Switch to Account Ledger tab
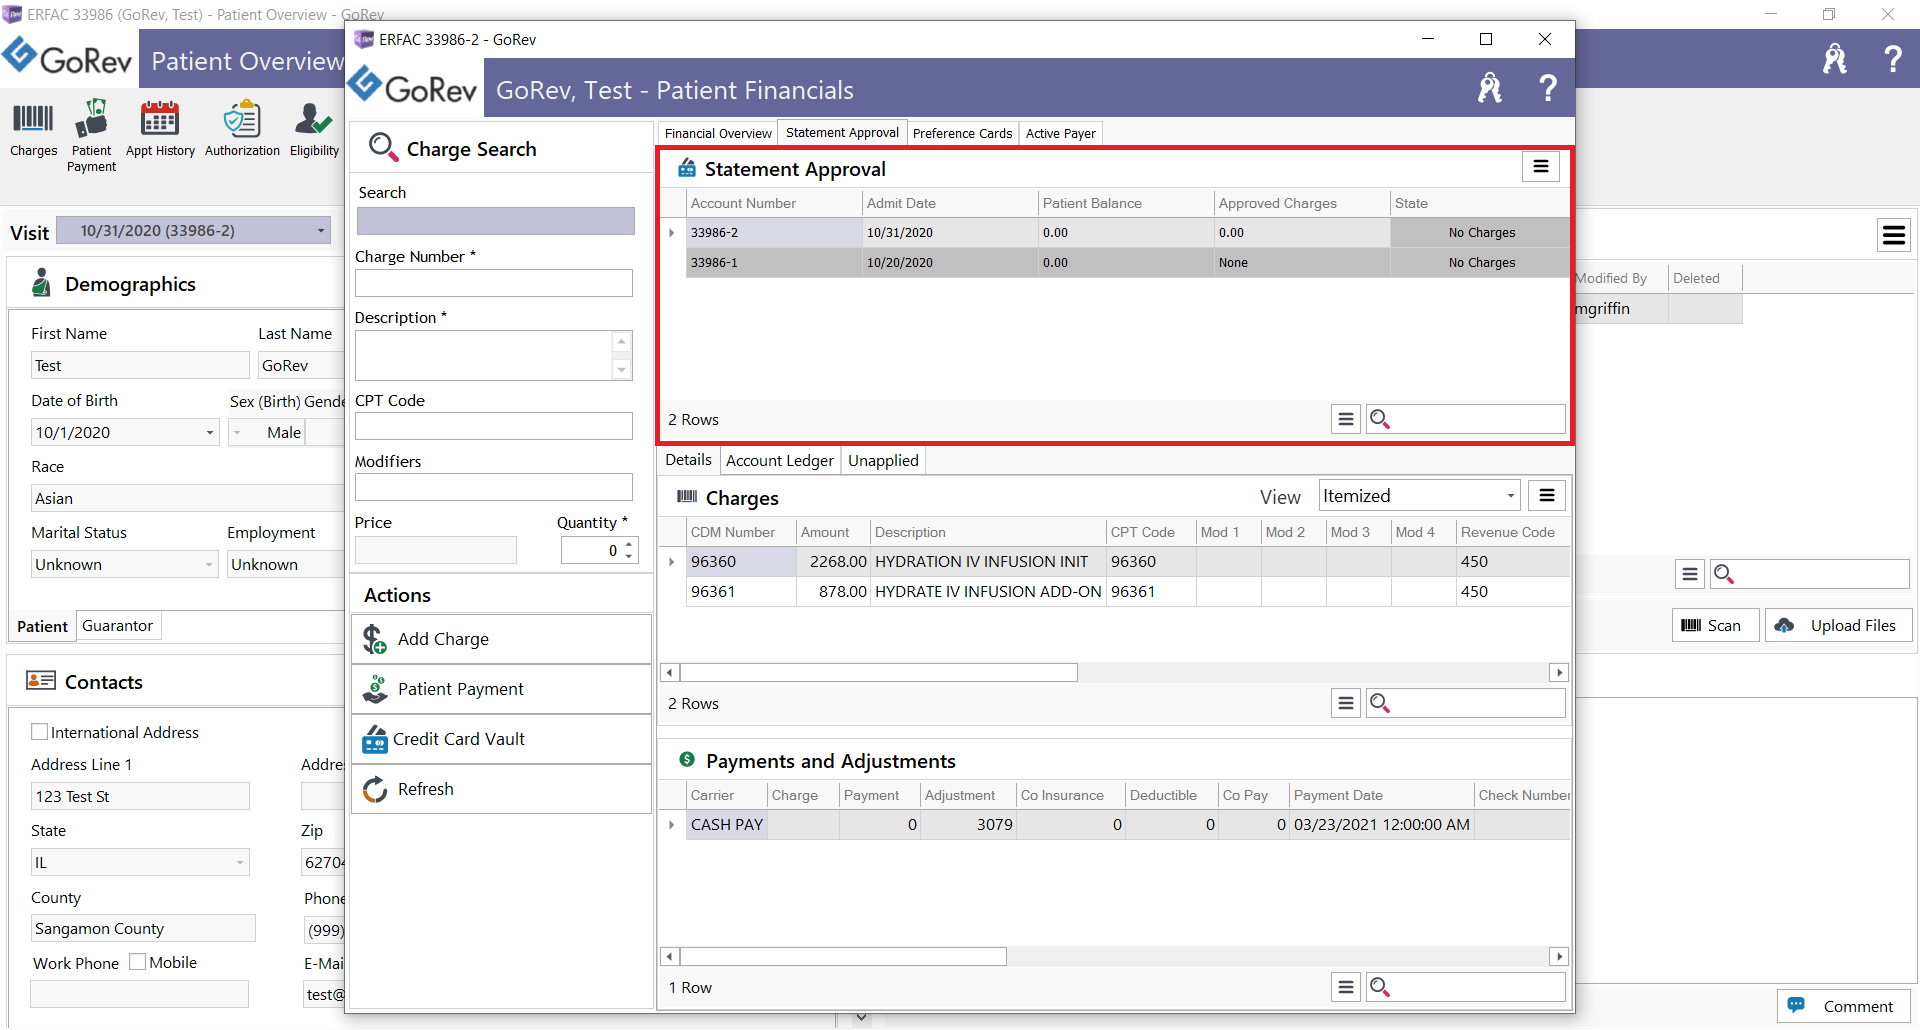Image resolution: width=1920 pixels, height=1030 pixels. point(779,460)
